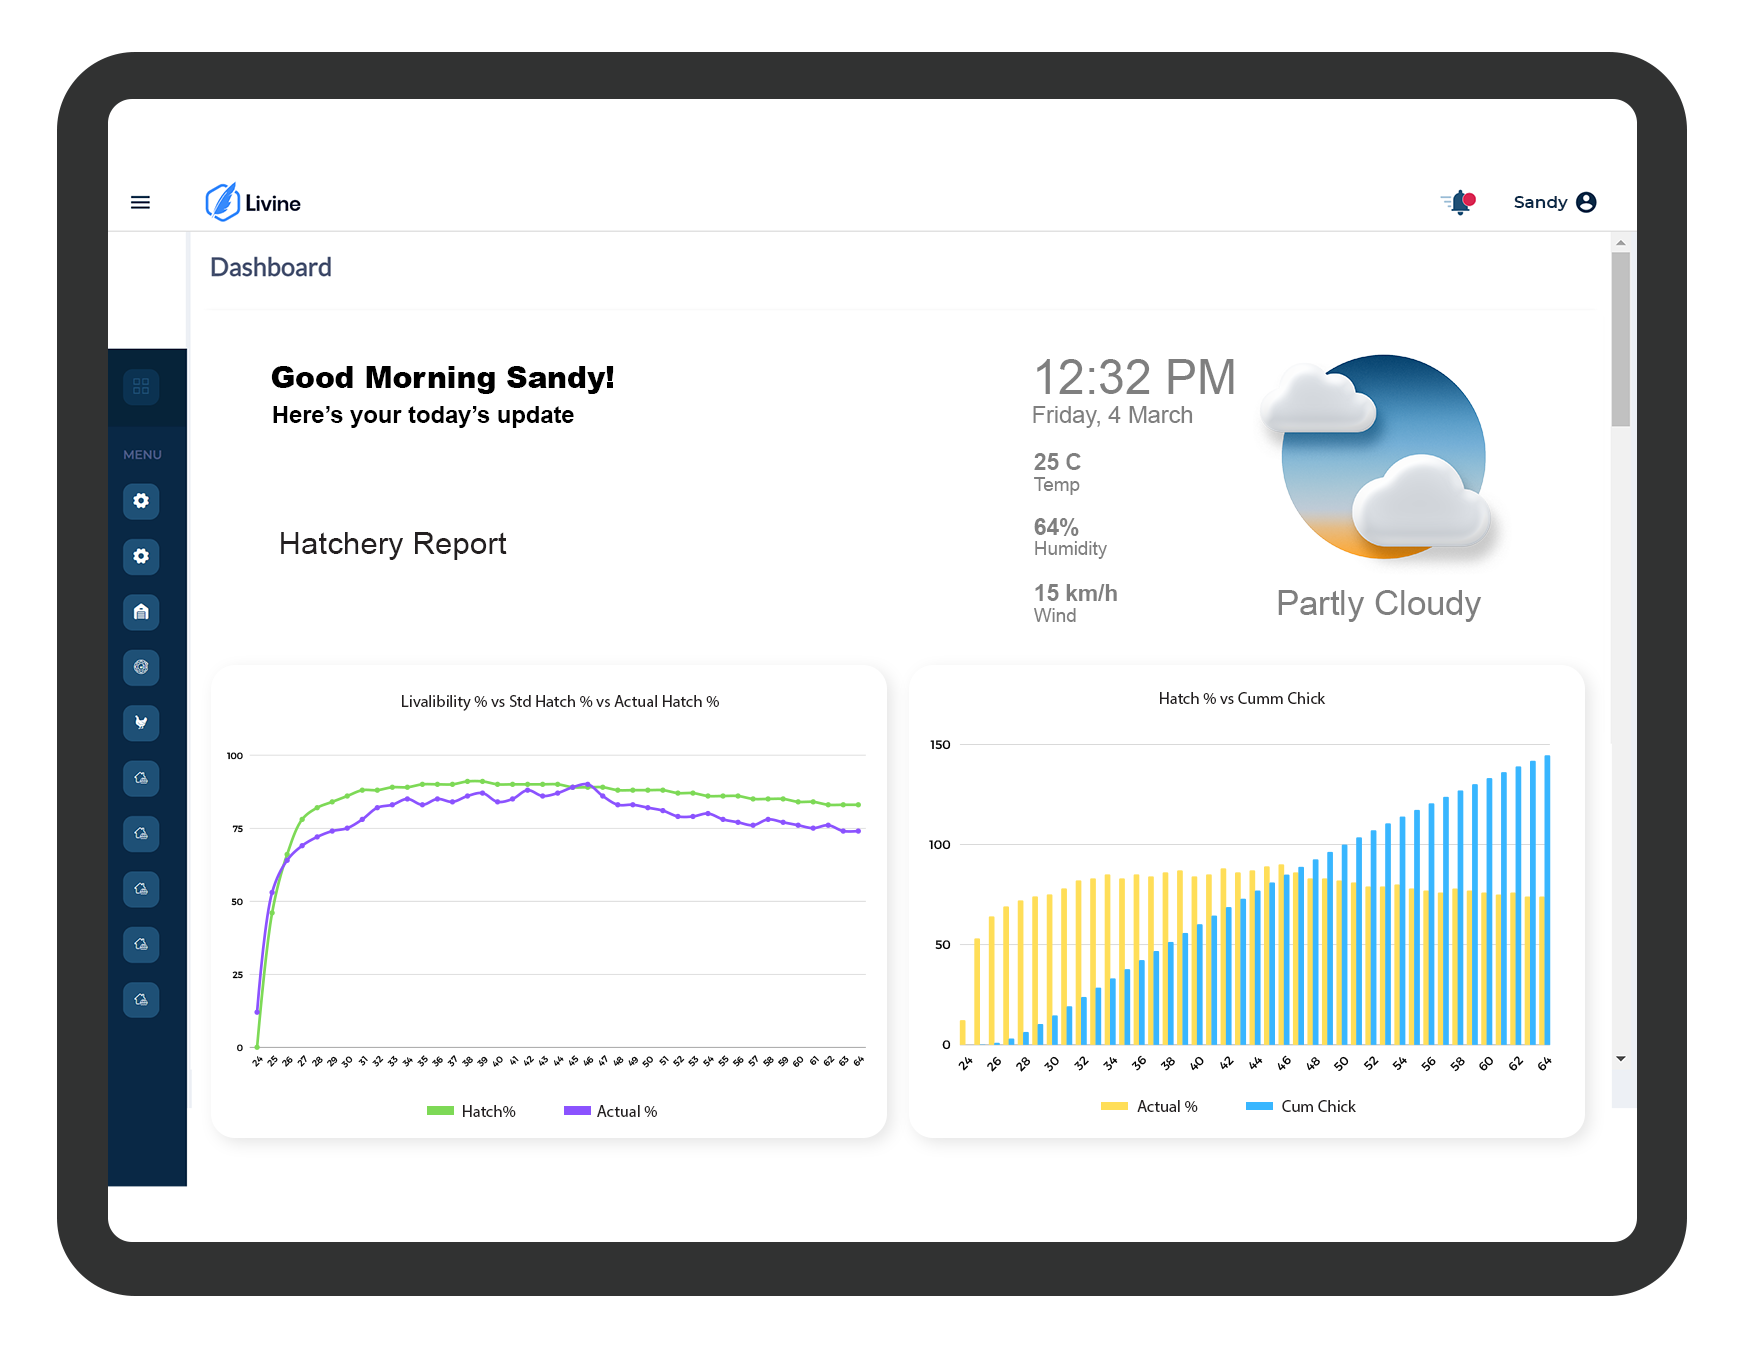Open the first farm house icon below the chicken

coord(141,778)
